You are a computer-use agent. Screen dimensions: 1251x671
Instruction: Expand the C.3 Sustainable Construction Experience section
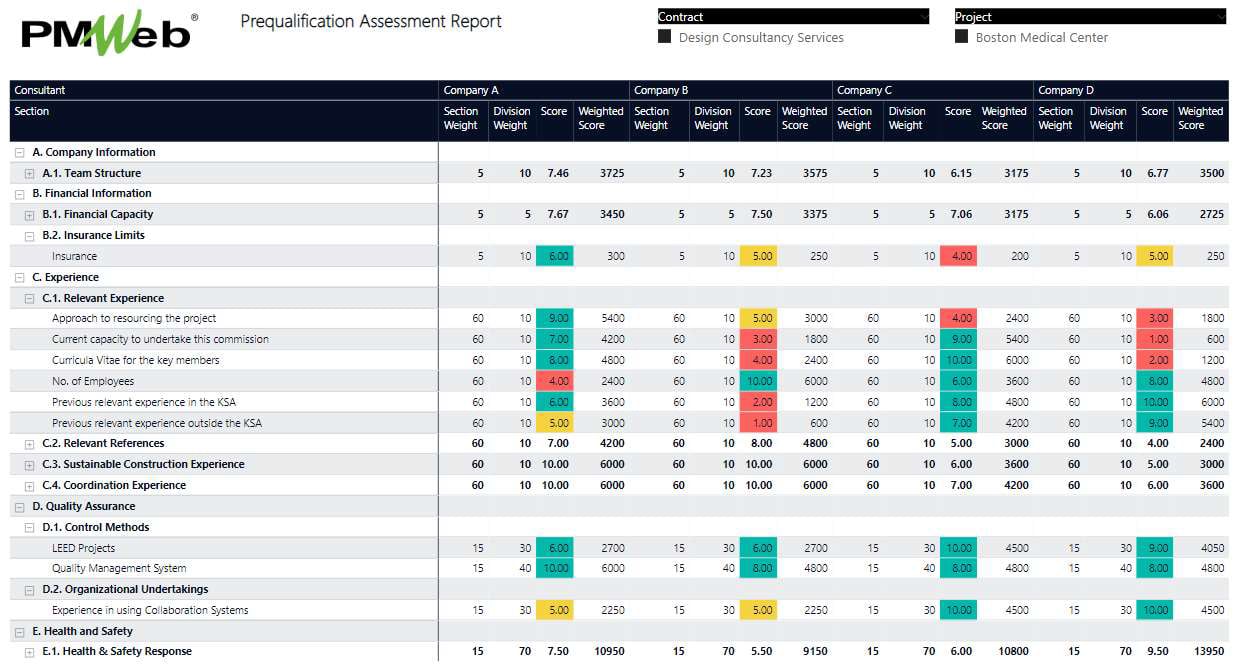[29, 464]
